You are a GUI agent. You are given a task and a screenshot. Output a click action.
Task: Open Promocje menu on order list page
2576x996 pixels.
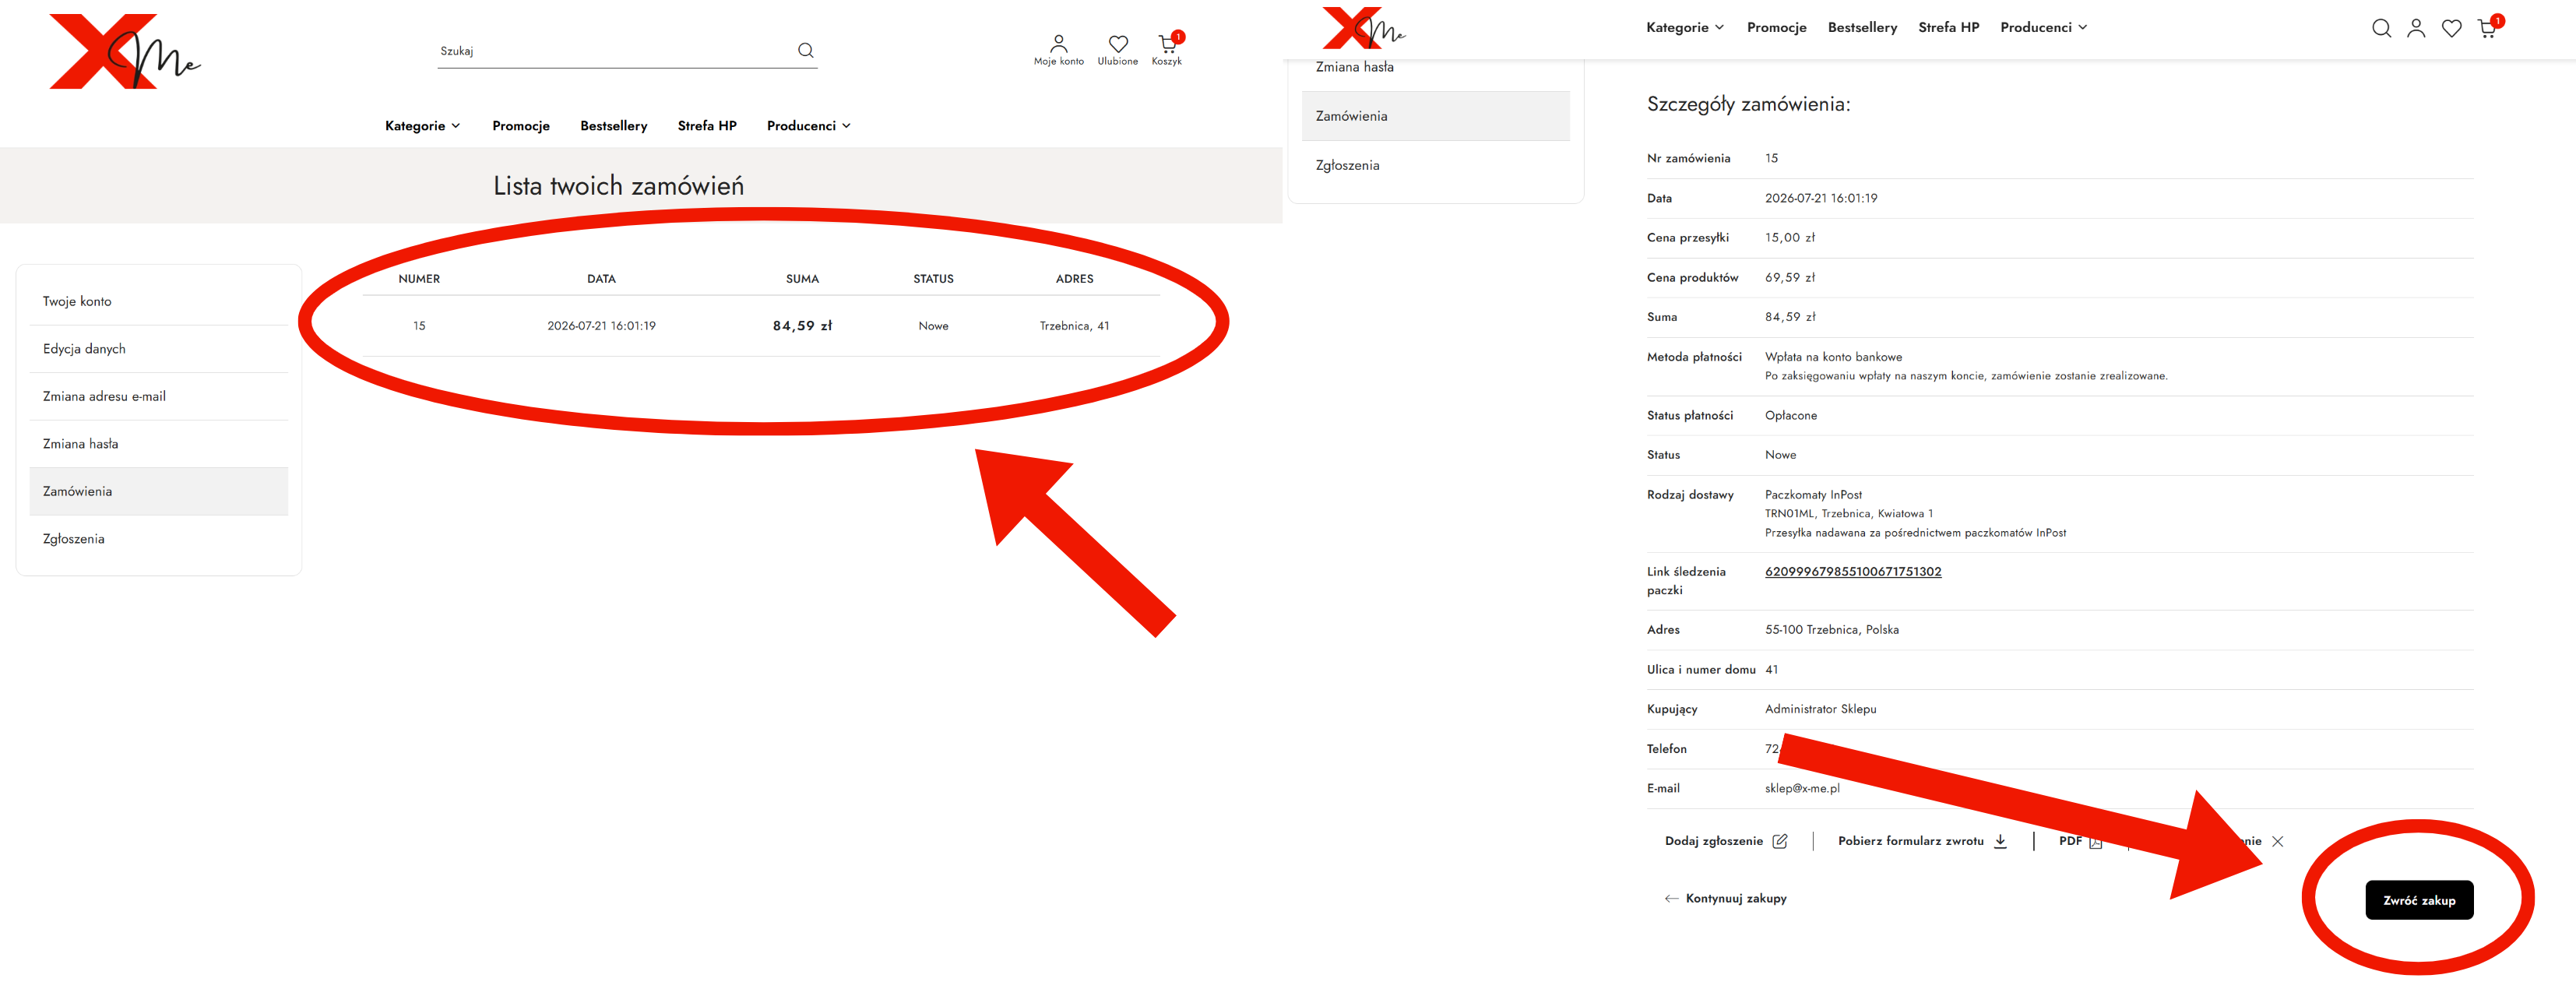tap(521, 126)
